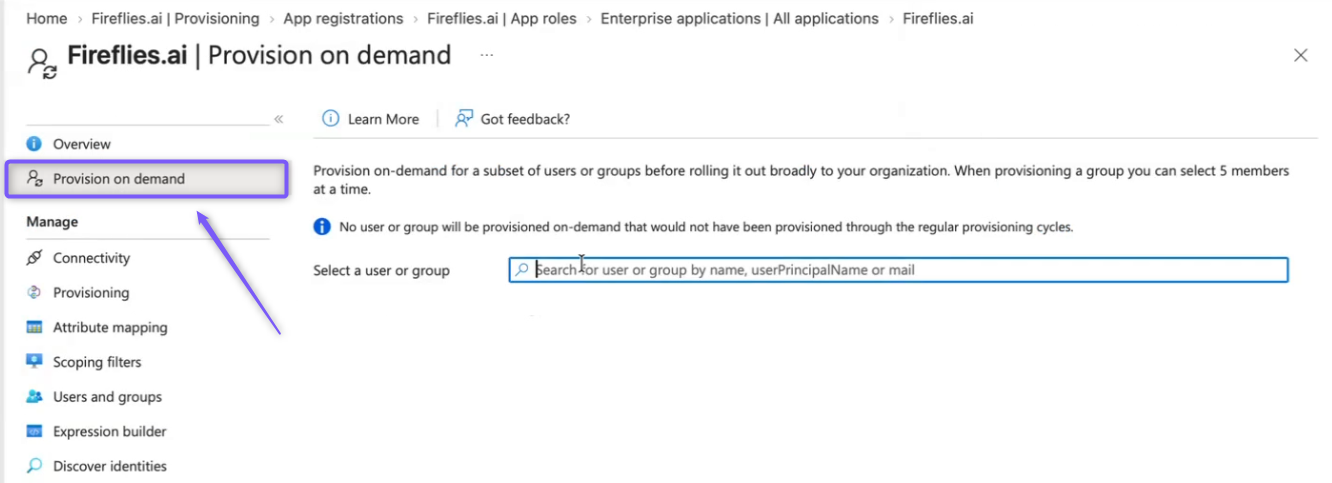This screenshot has width=1332, height=483.
Task: Click the Overview info icon in sidebar
Action: [x=34, y=144]
